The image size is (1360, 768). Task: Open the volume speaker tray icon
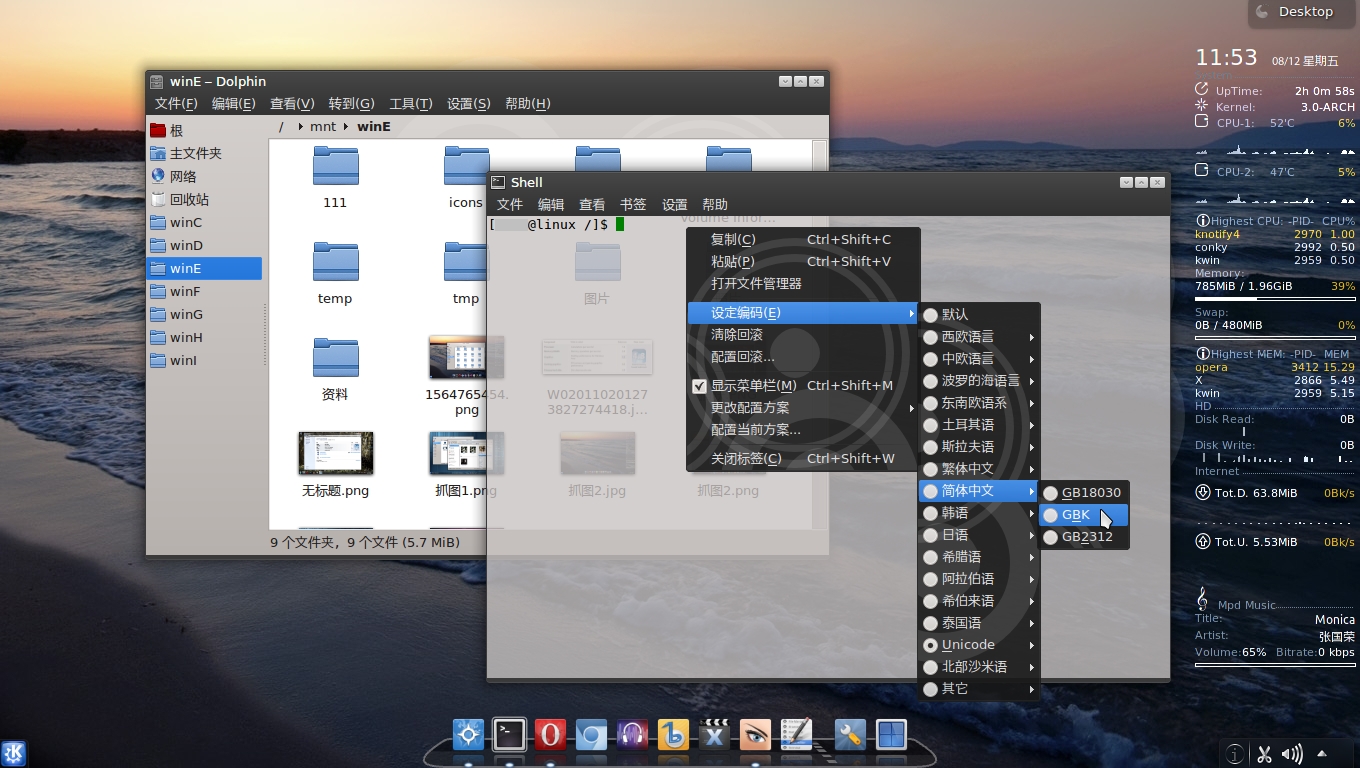[x=1292, y=754]
